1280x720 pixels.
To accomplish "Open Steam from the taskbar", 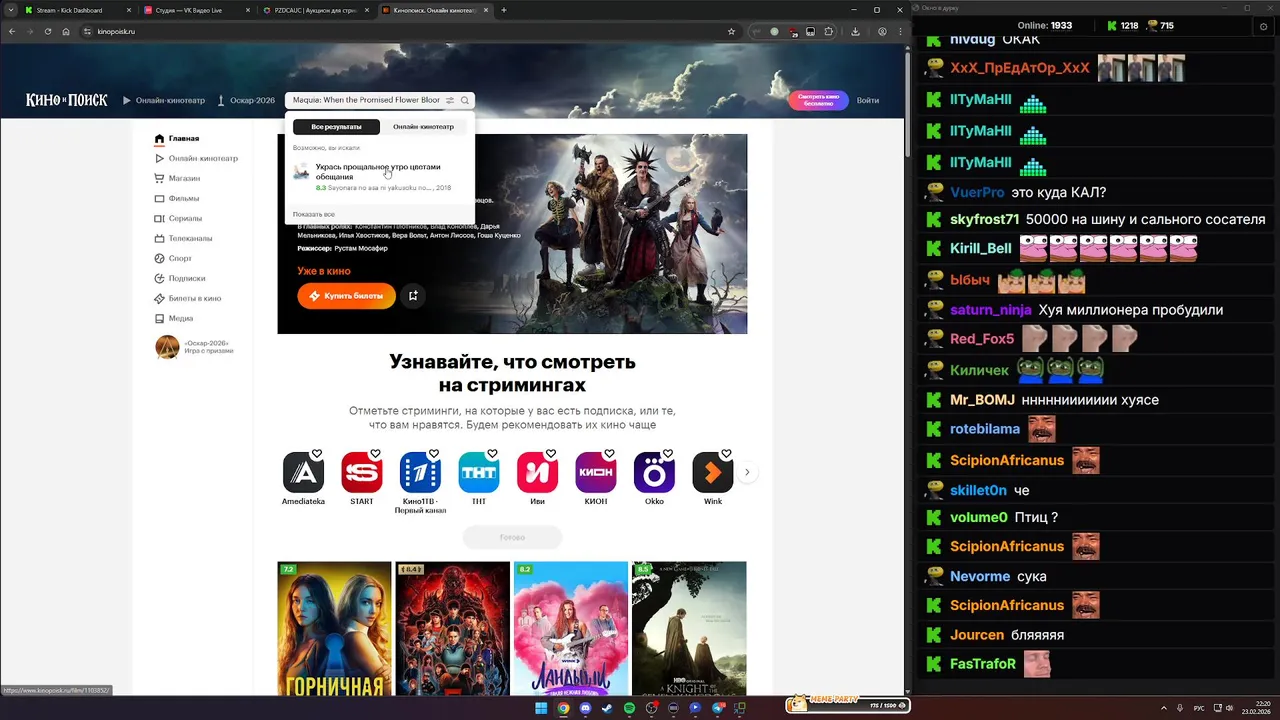I will click(x=607, y=708).
